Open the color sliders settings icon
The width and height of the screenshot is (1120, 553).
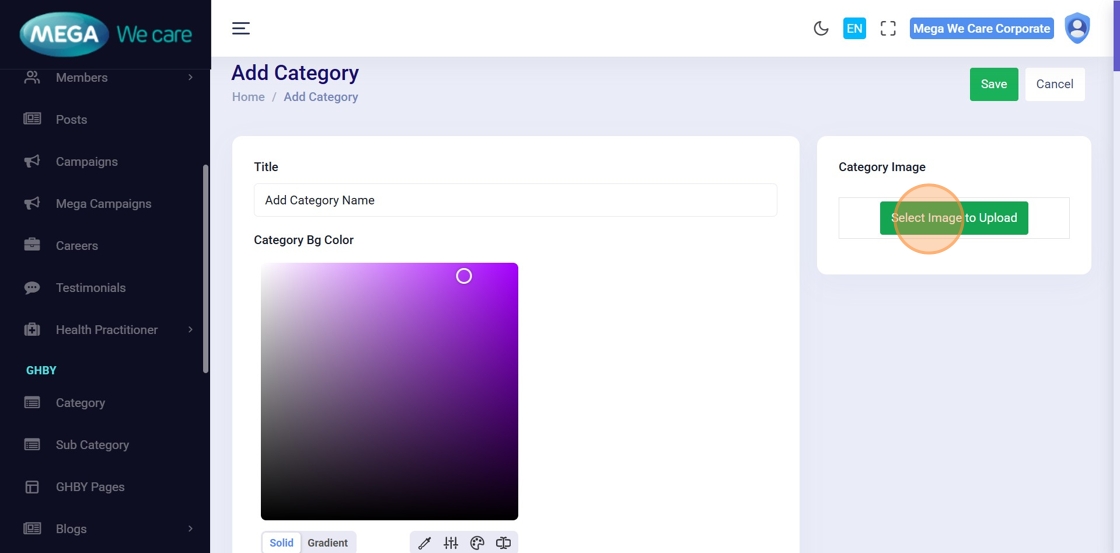pos(451,543)
